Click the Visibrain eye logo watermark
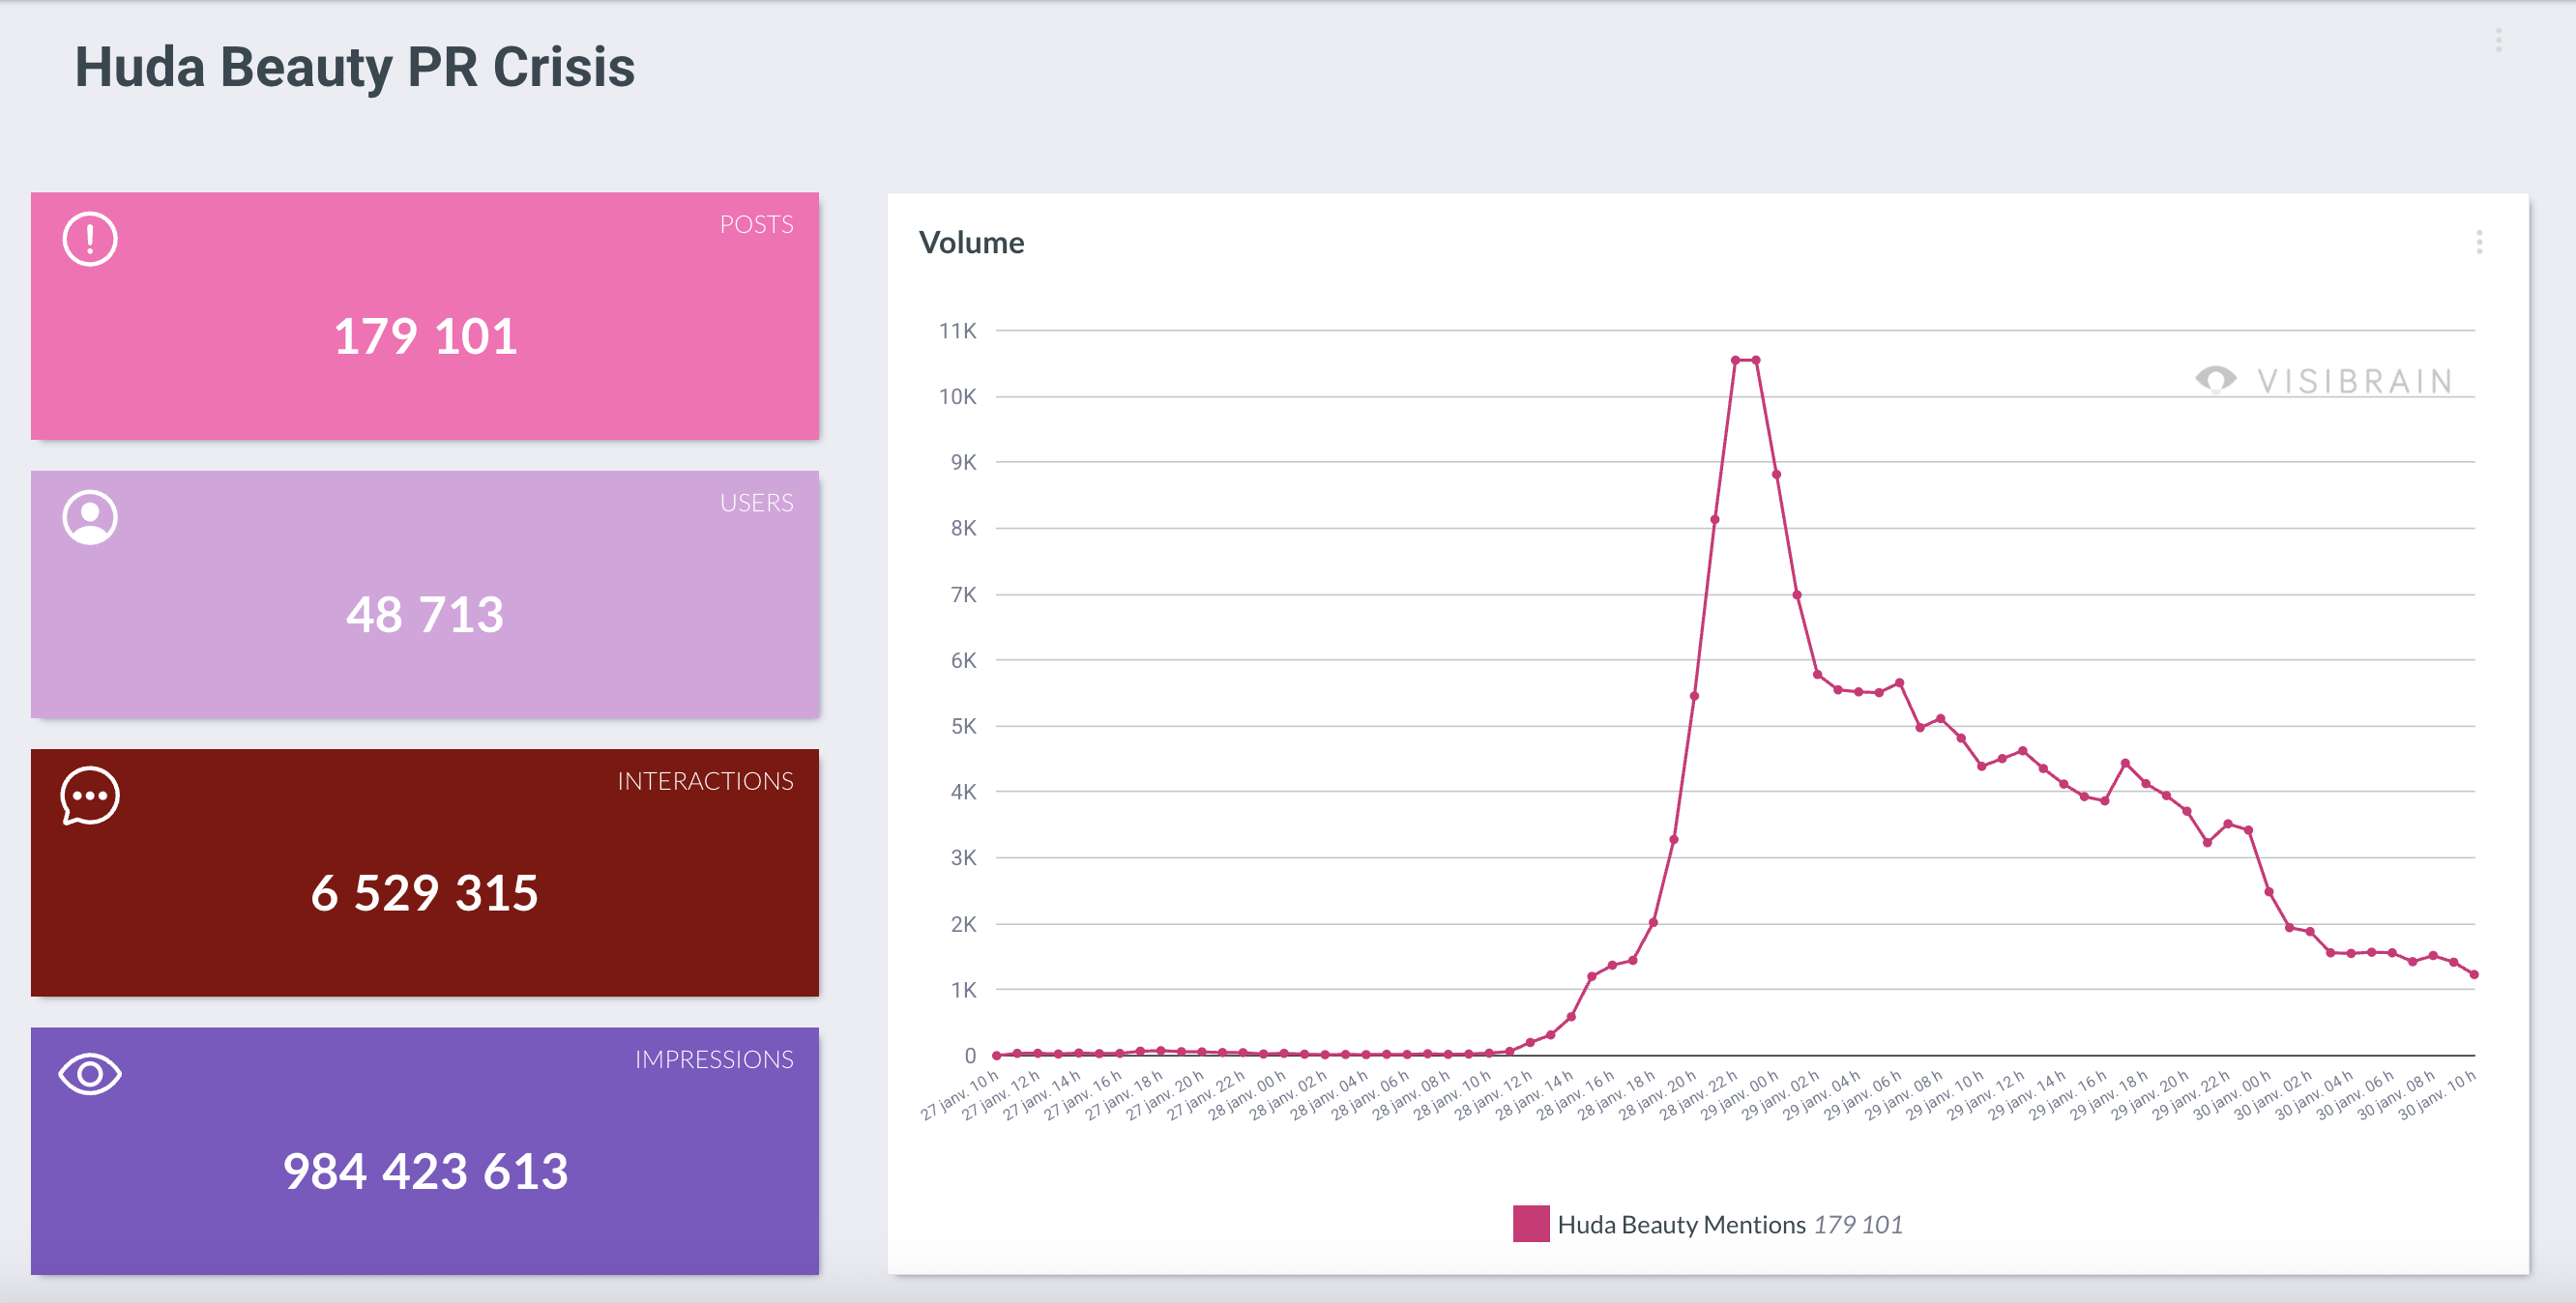 [2215, 379]
